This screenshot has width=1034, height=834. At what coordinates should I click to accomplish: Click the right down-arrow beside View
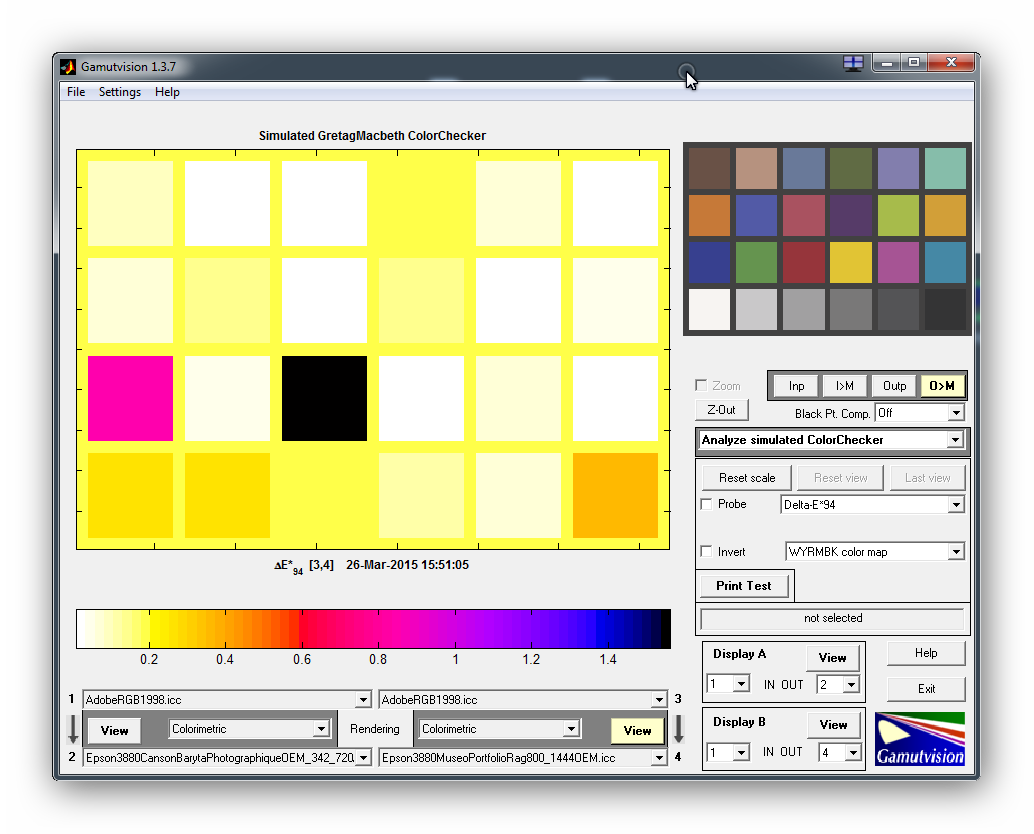[678, 728]
